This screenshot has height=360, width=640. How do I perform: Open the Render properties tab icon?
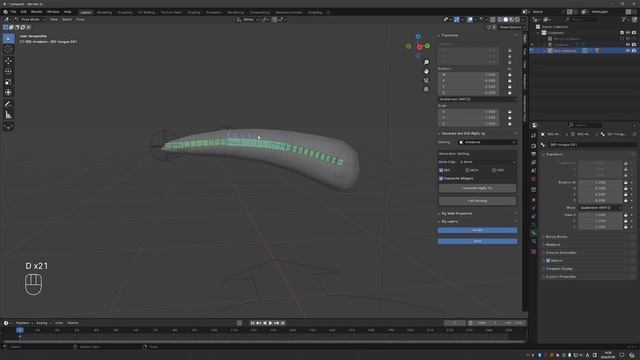click(x=533, y=146)
